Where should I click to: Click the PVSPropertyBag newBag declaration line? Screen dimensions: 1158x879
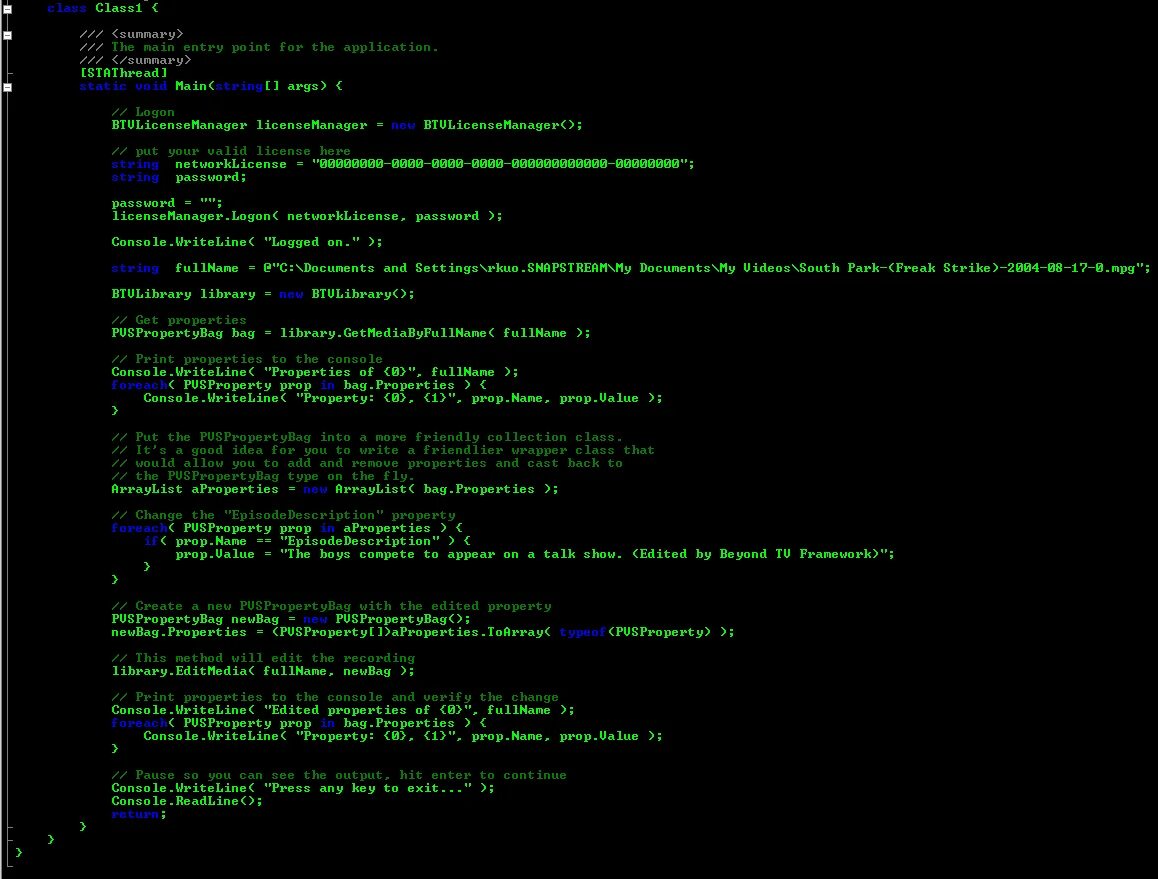point(291,619)
